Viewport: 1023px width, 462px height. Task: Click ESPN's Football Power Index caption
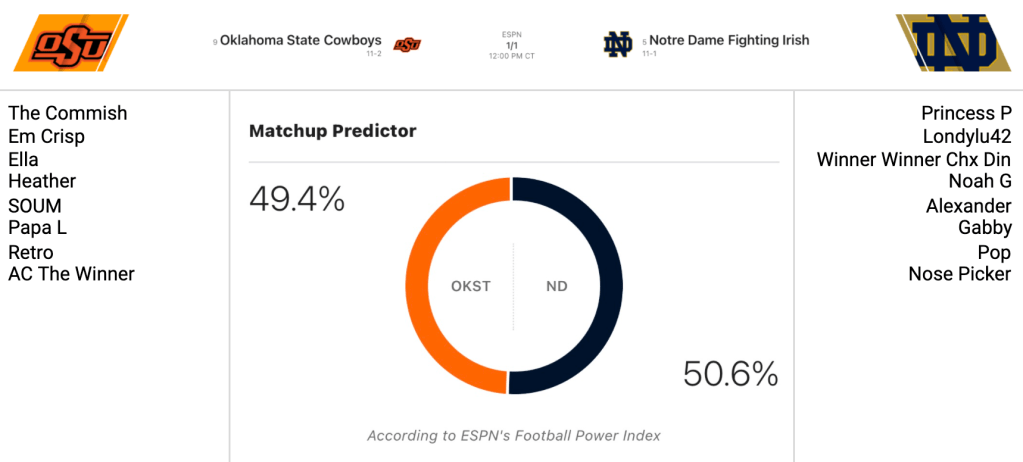point(513,435)
